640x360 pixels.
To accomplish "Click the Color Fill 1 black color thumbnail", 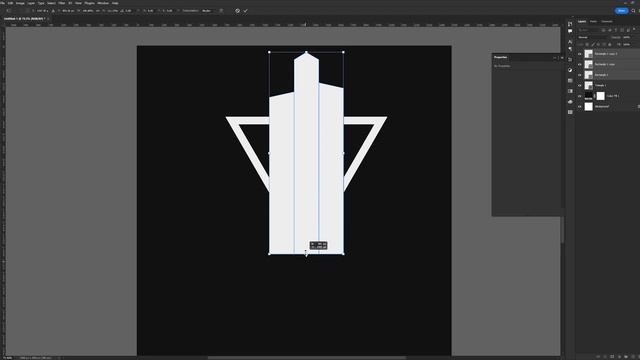I will 589,96.
